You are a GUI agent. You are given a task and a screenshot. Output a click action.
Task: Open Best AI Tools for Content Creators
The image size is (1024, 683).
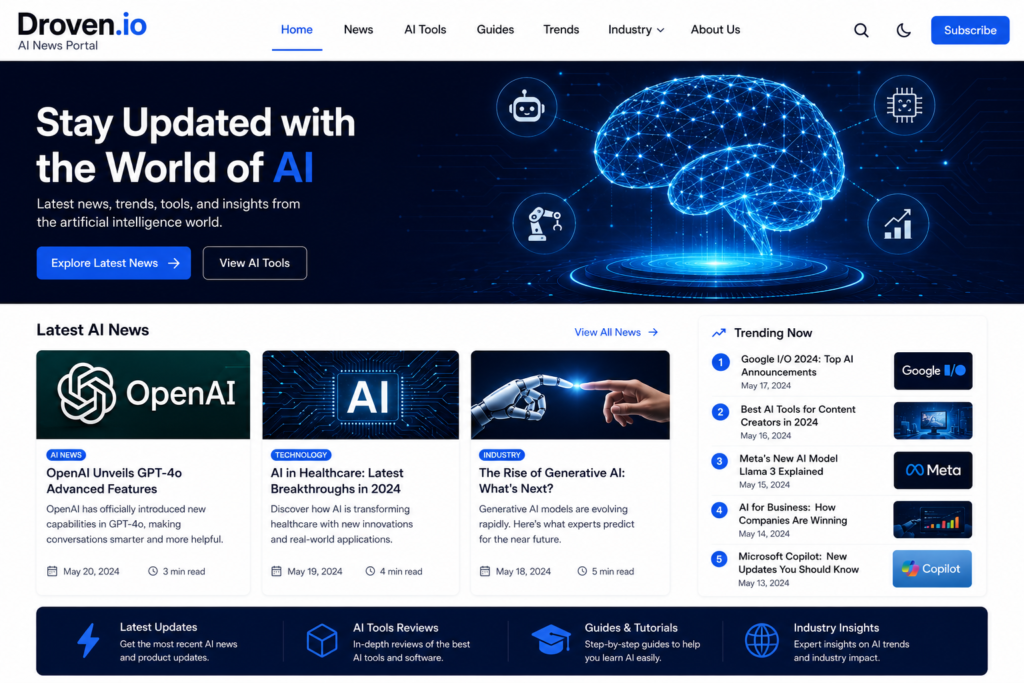(x=797, y=416)
